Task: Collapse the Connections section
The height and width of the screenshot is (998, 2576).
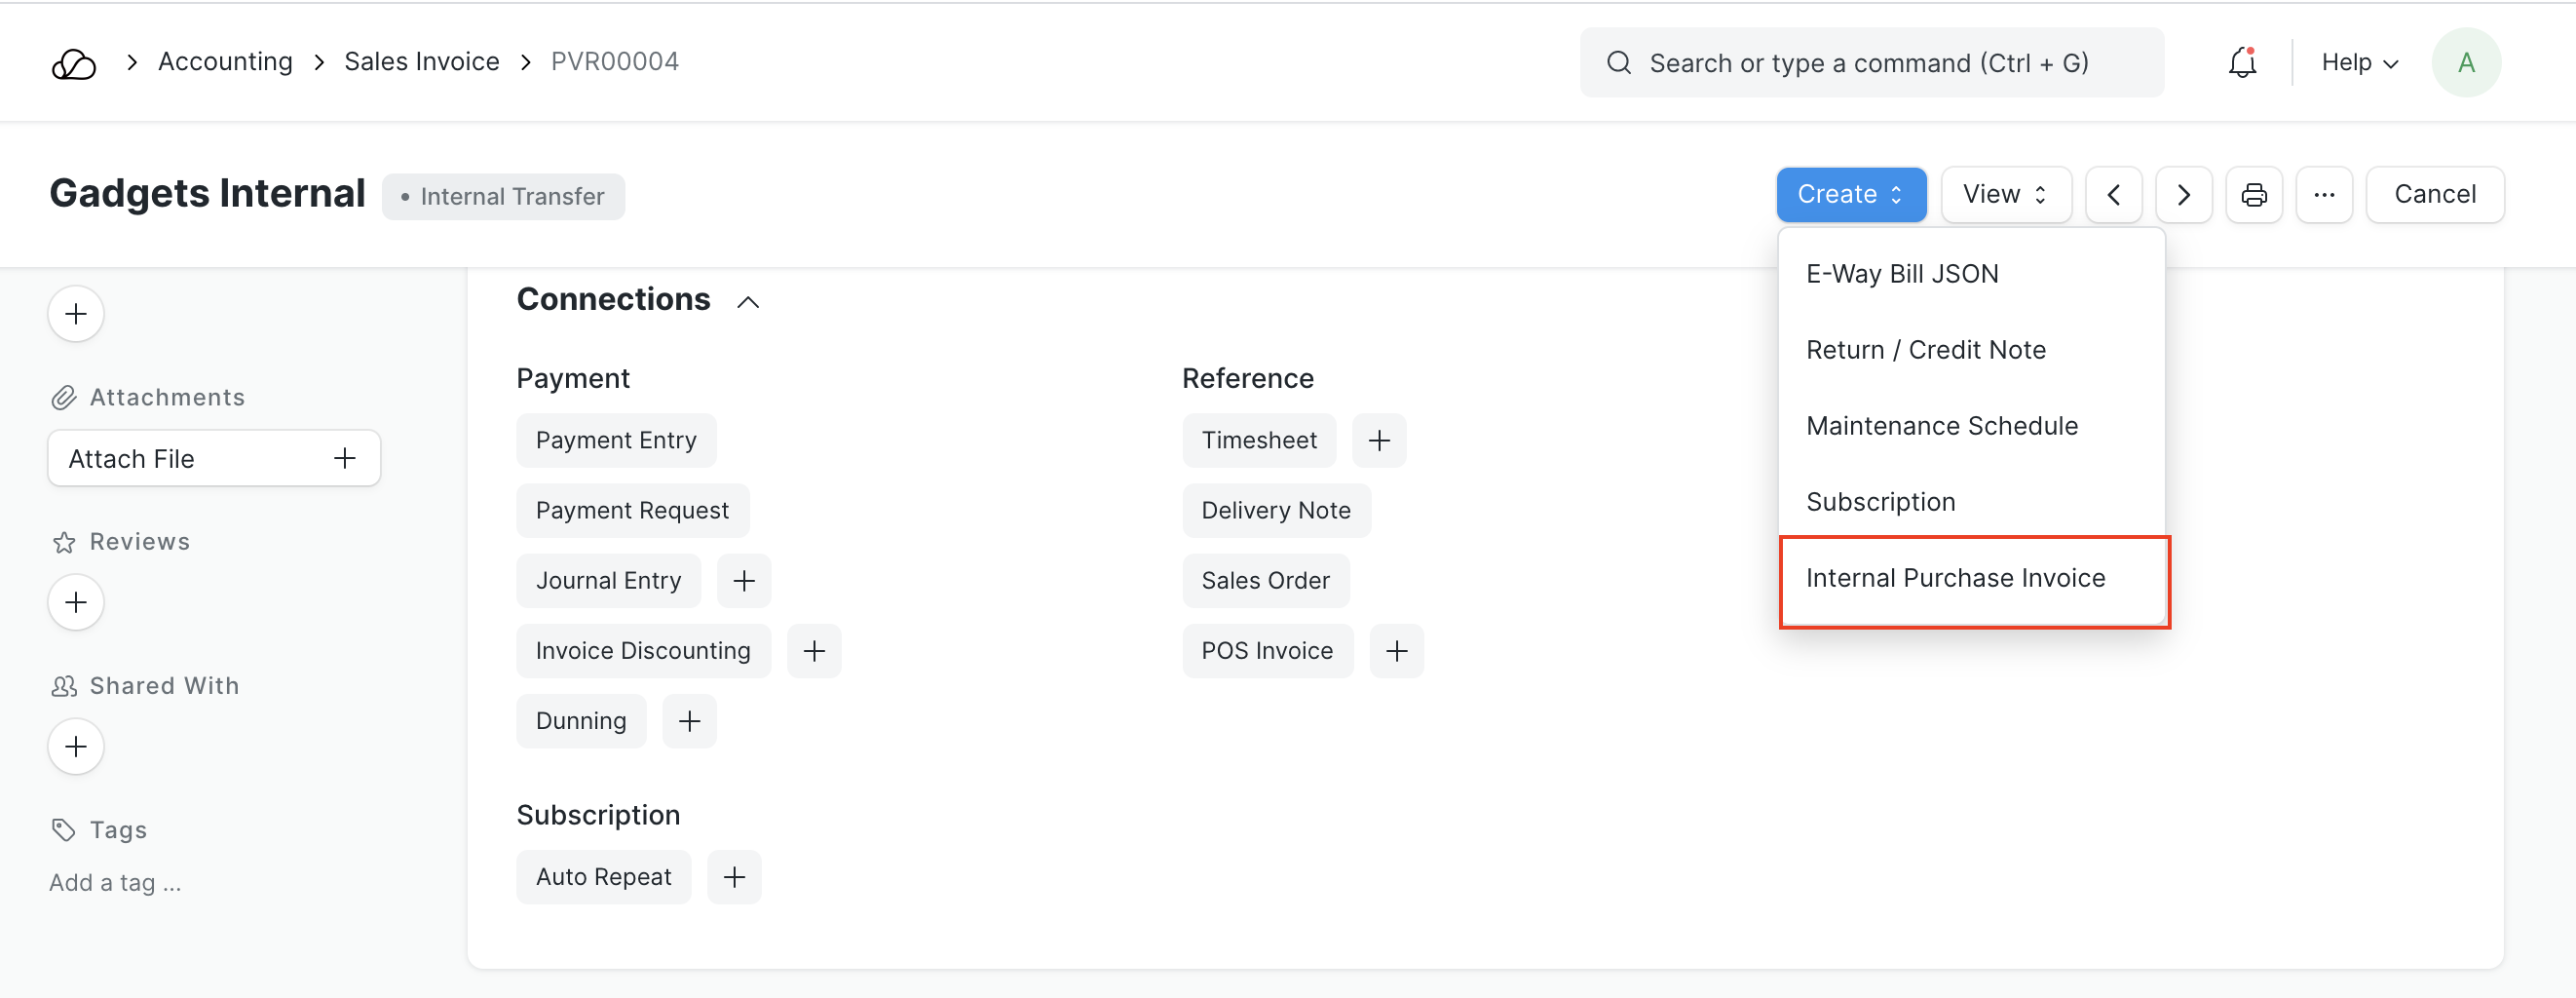Action: 747,302
